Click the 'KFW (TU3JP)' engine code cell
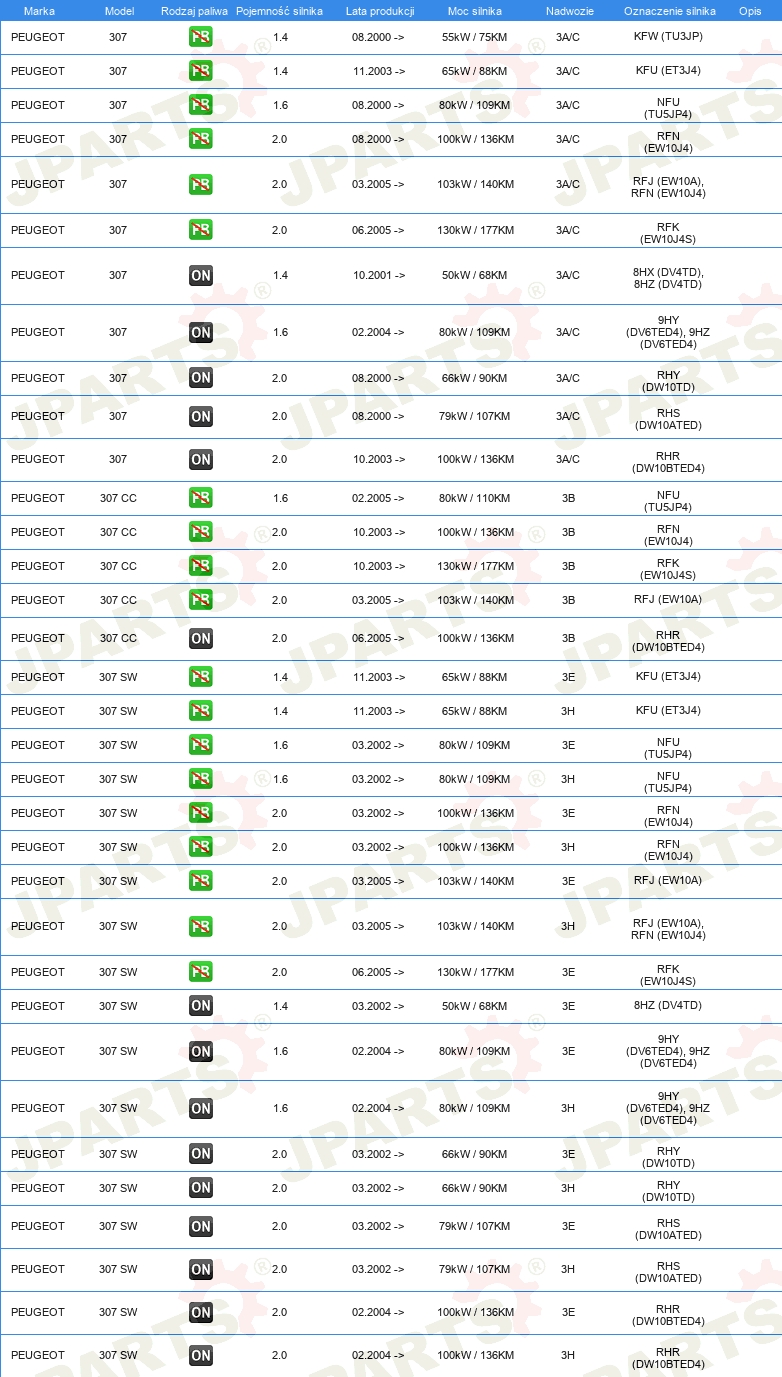The height and width of the screenshot is (1377, 782). point(668,37)
